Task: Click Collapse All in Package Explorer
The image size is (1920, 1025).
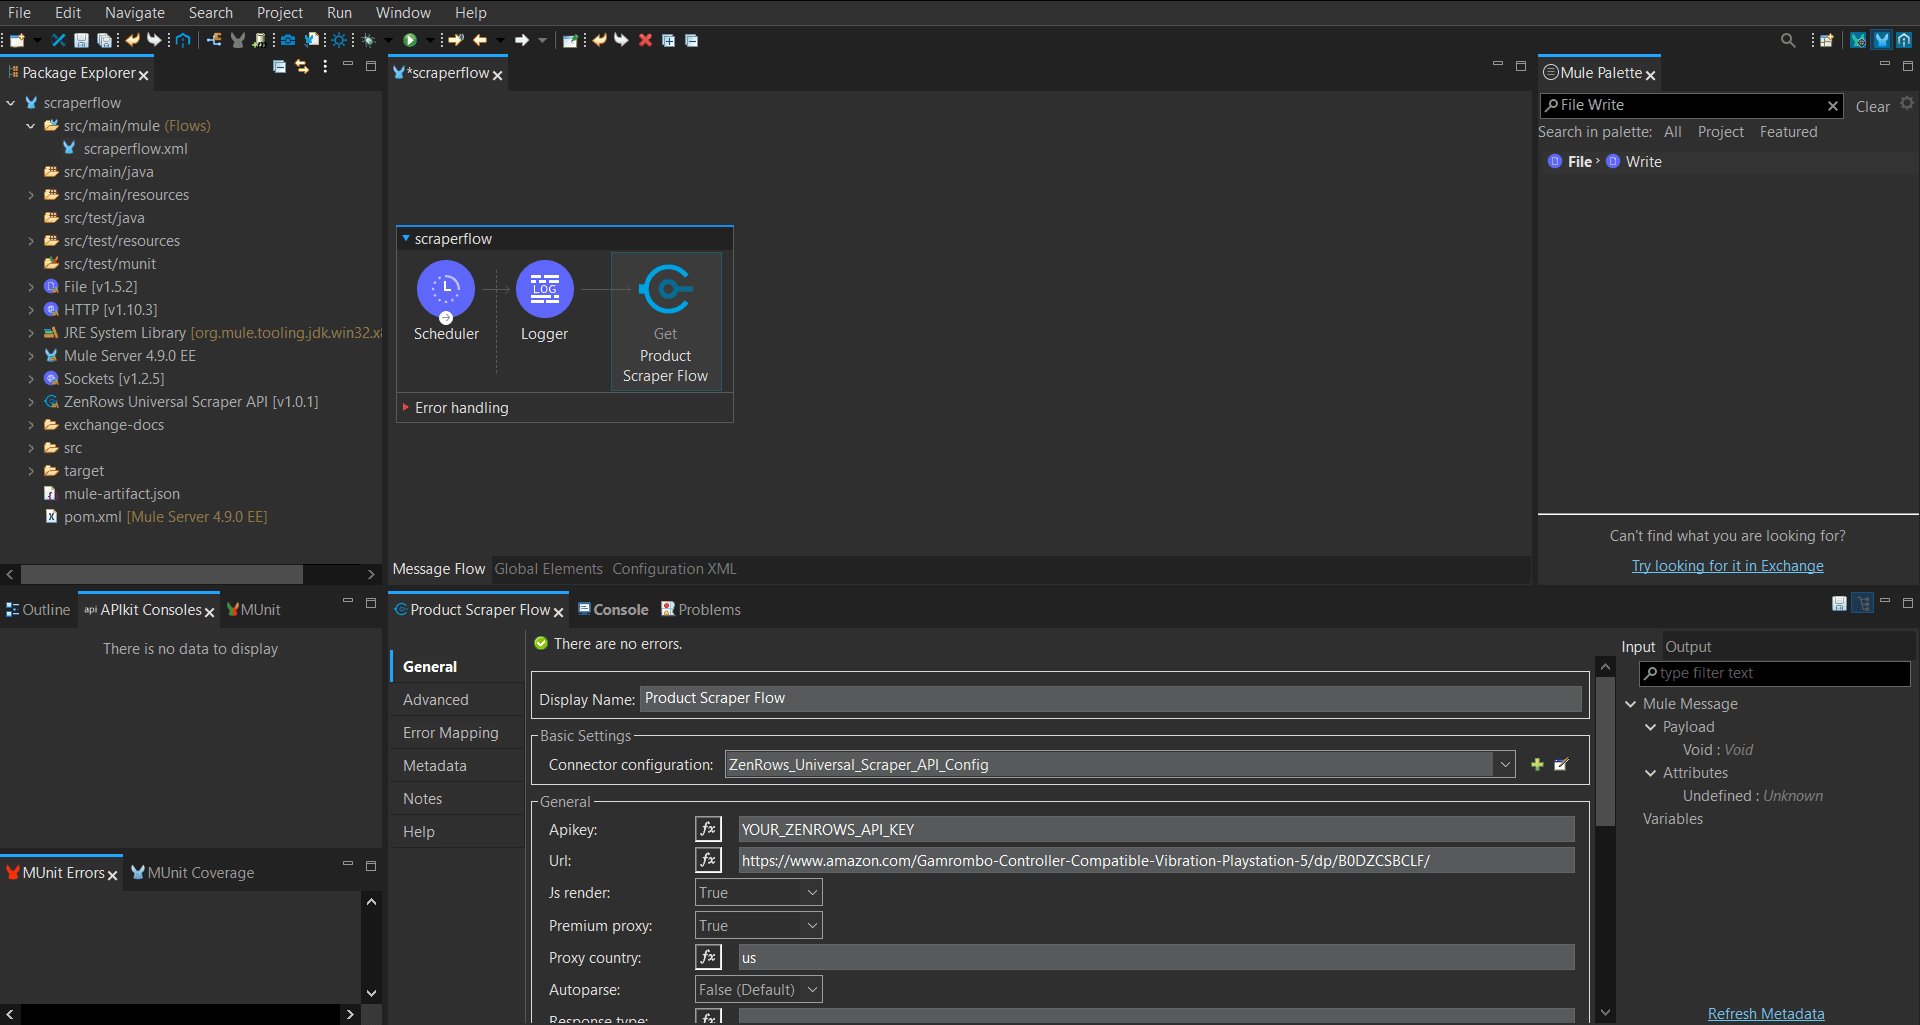Action: pyautogui.click(x=279, y=67)
